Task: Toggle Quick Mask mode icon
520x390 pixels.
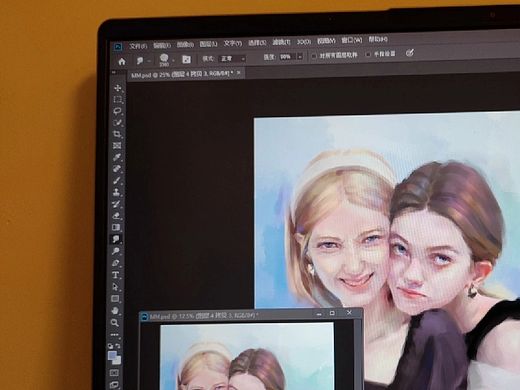Action: pos(114,373)
